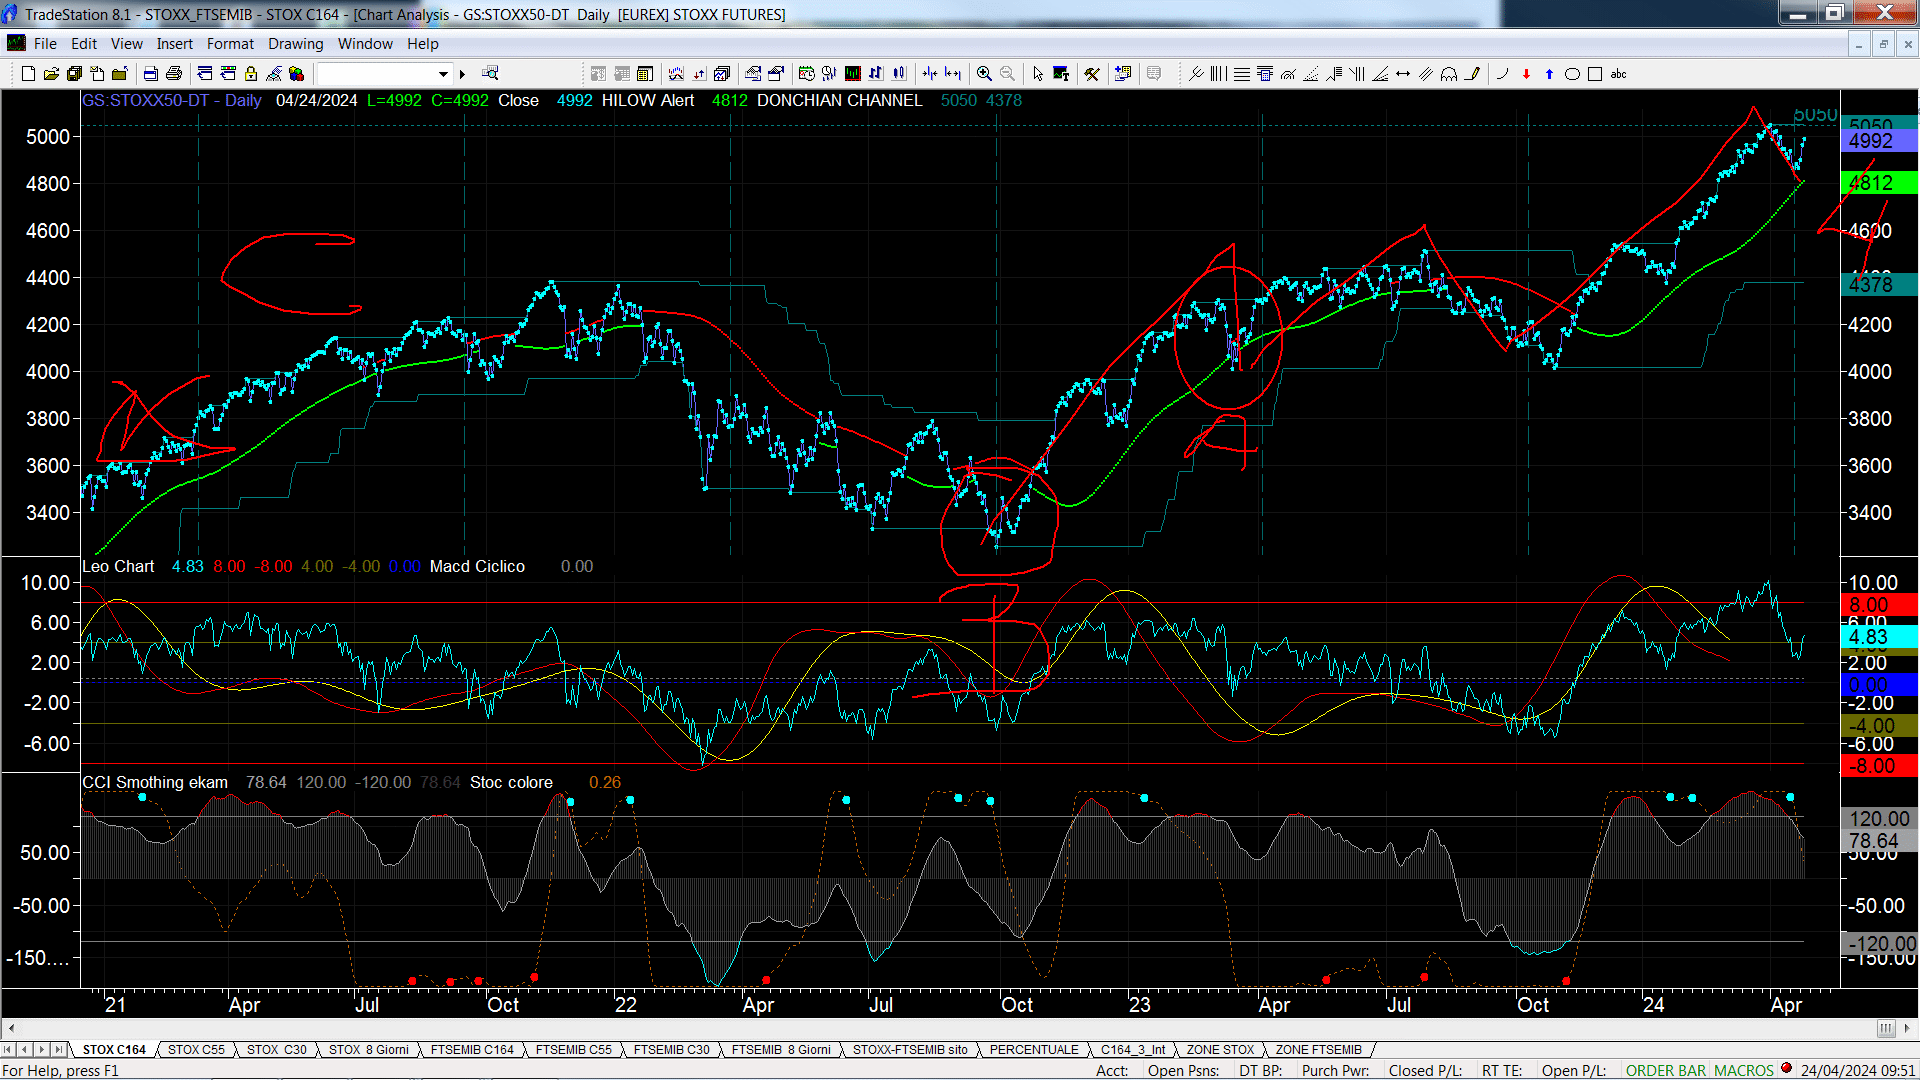Select the curved arc line tool
Screen dimensions: 1920x1080
click(x=1502, y=73)
